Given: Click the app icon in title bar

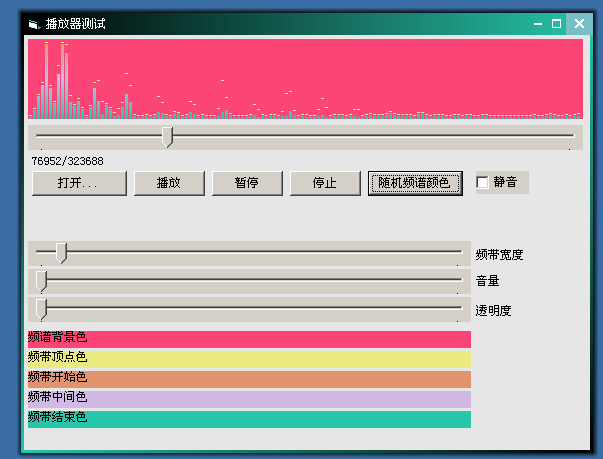Looking at the screenshot, I should pos(34,24).
